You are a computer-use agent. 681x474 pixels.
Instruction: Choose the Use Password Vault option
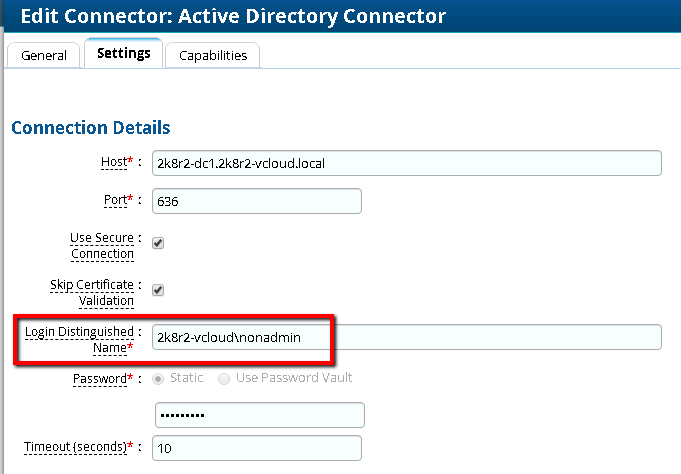(x=225, y=378)
